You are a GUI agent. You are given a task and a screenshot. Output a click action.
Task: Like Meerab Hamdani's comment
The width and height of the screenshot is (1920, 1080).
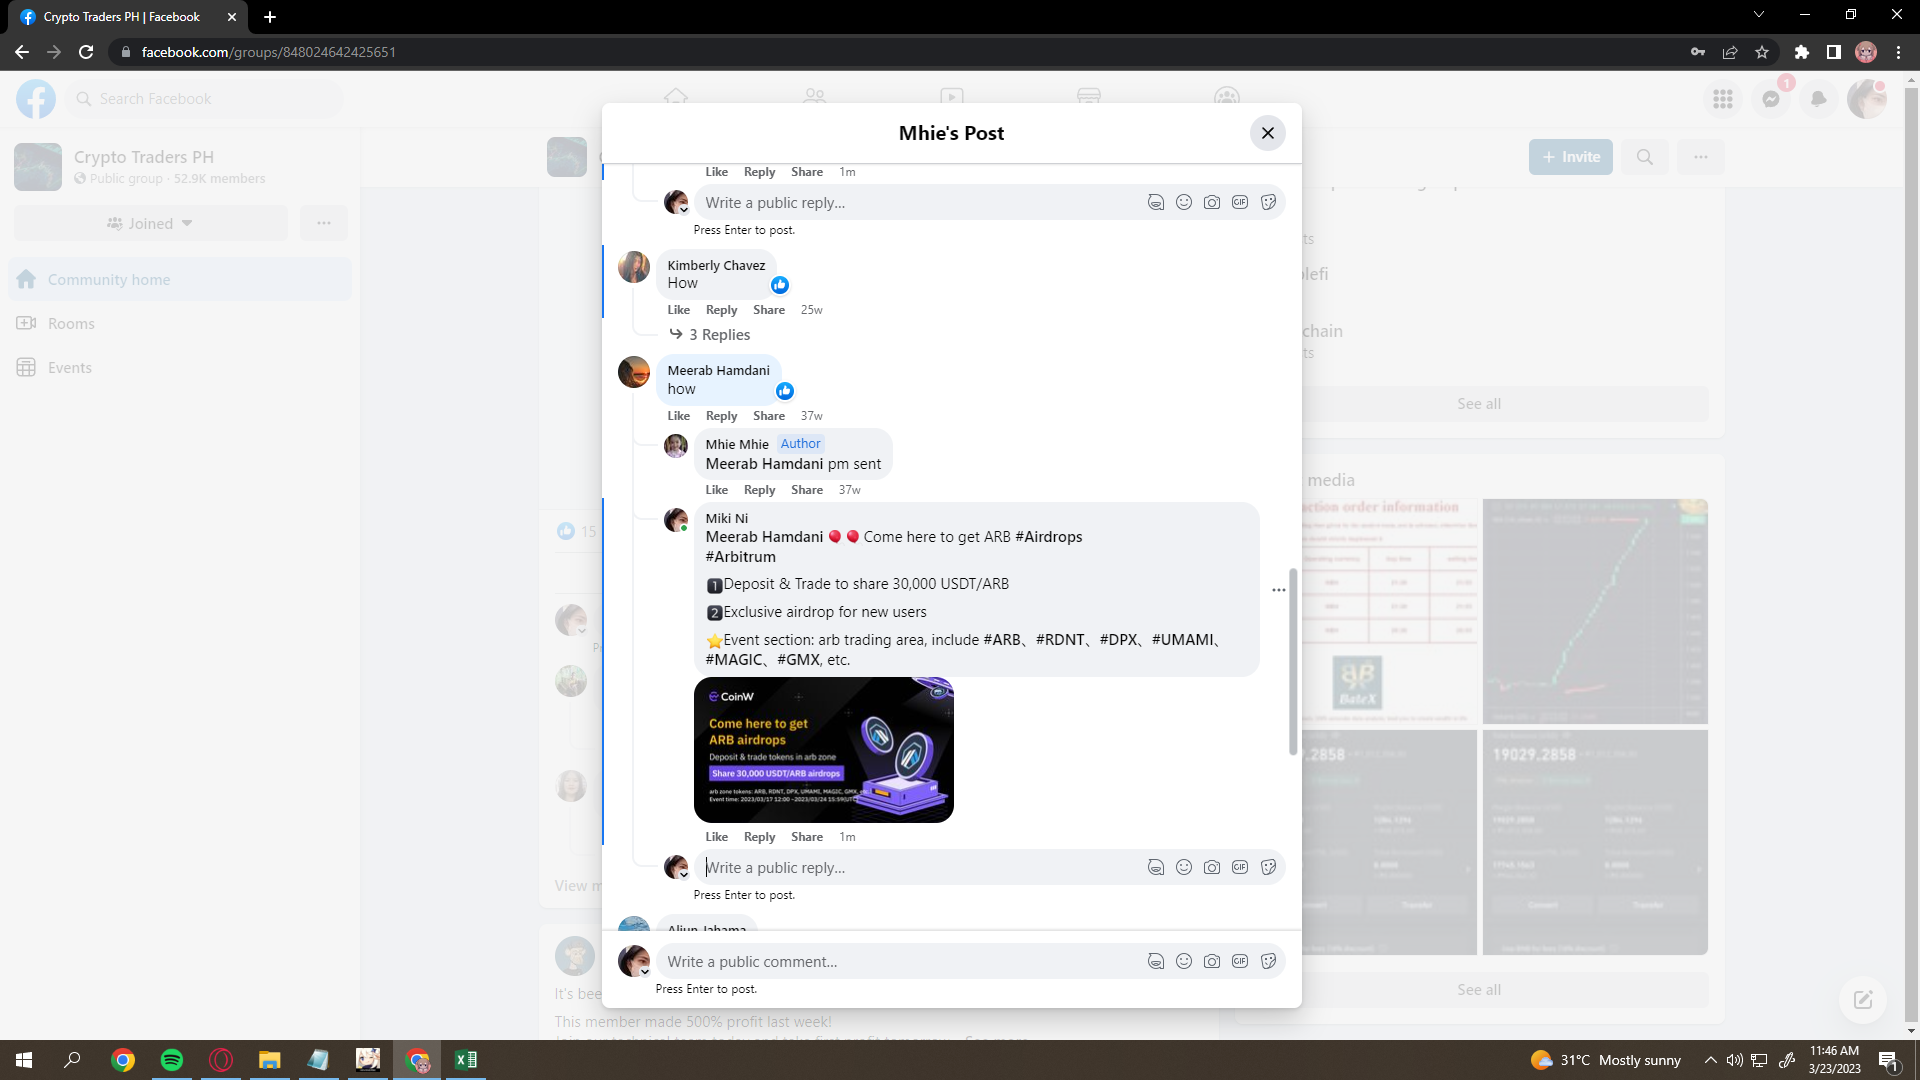tap(678, 416)
